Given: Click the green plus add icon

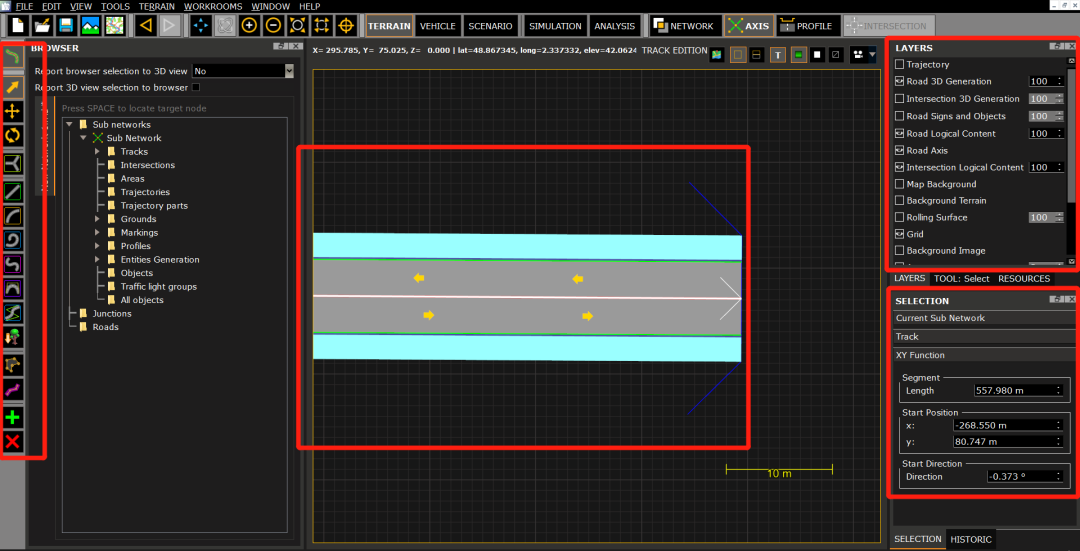Looking at the screenshot, I should pos(12,417).
